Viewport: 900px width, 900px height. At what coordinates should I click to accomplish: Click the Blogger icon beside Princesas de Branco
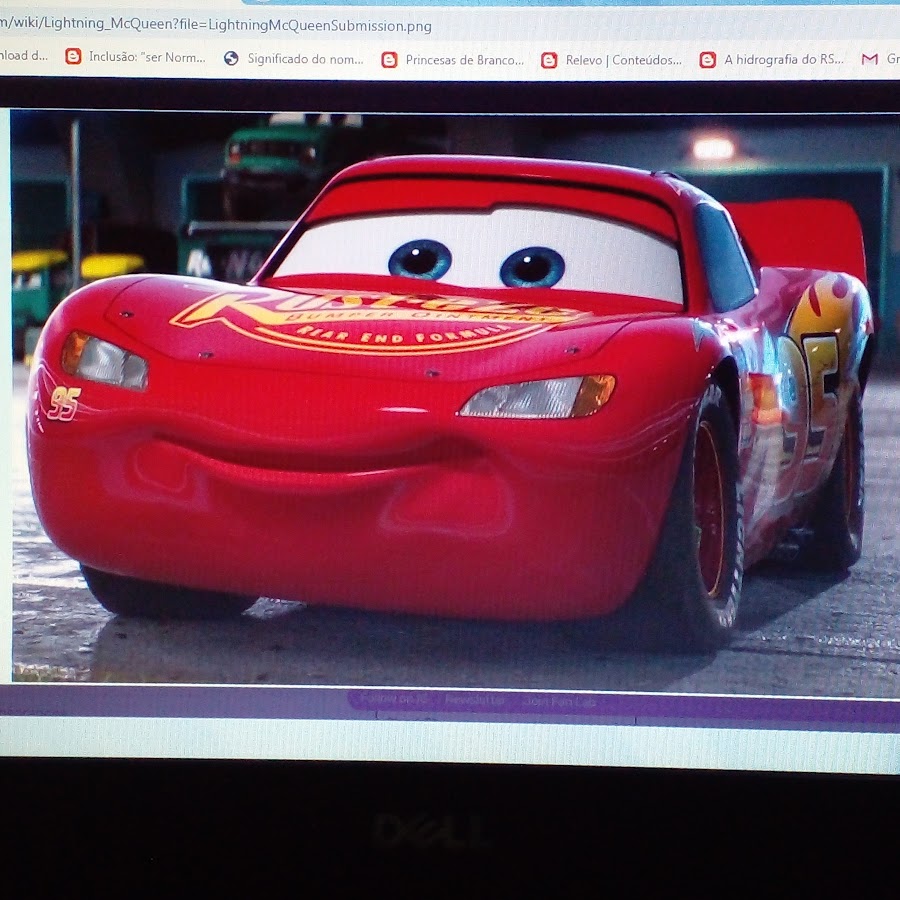(x=389, y=60)
